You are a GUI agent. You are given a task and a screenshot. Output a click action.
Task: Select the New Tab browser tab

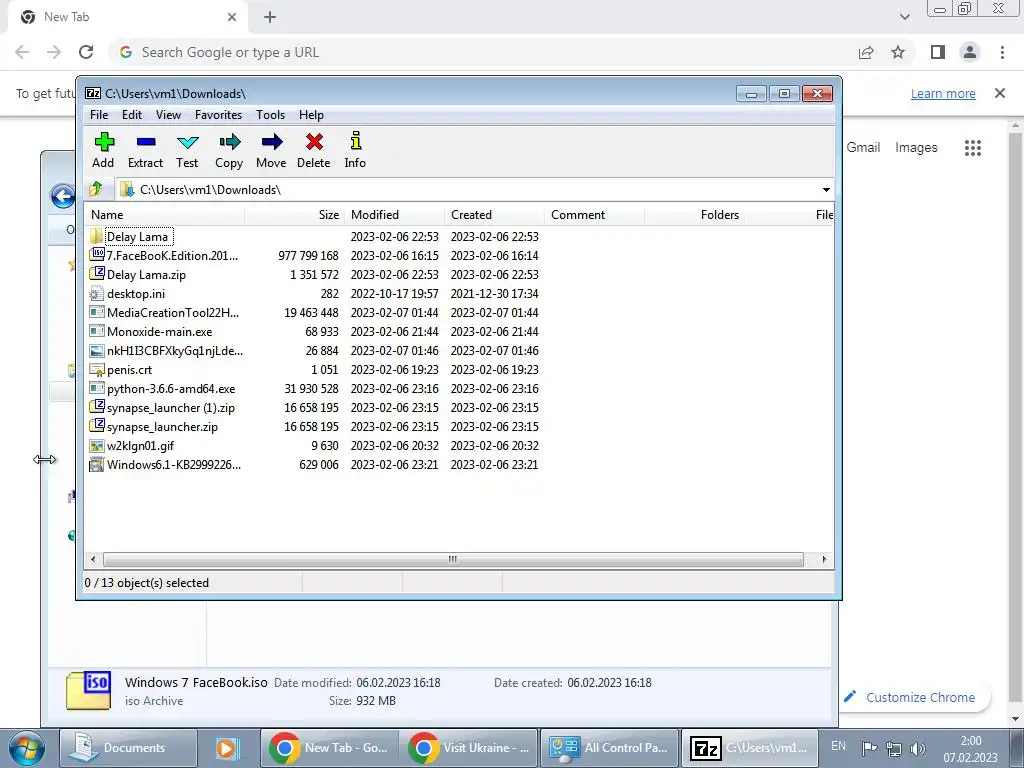pyautogui.click(x=129, y=17)
